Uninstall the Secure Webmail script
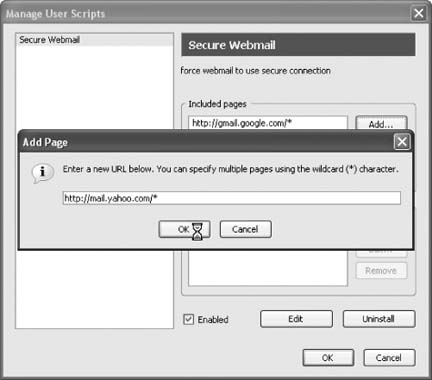The image size is (432, 380). 379,319
